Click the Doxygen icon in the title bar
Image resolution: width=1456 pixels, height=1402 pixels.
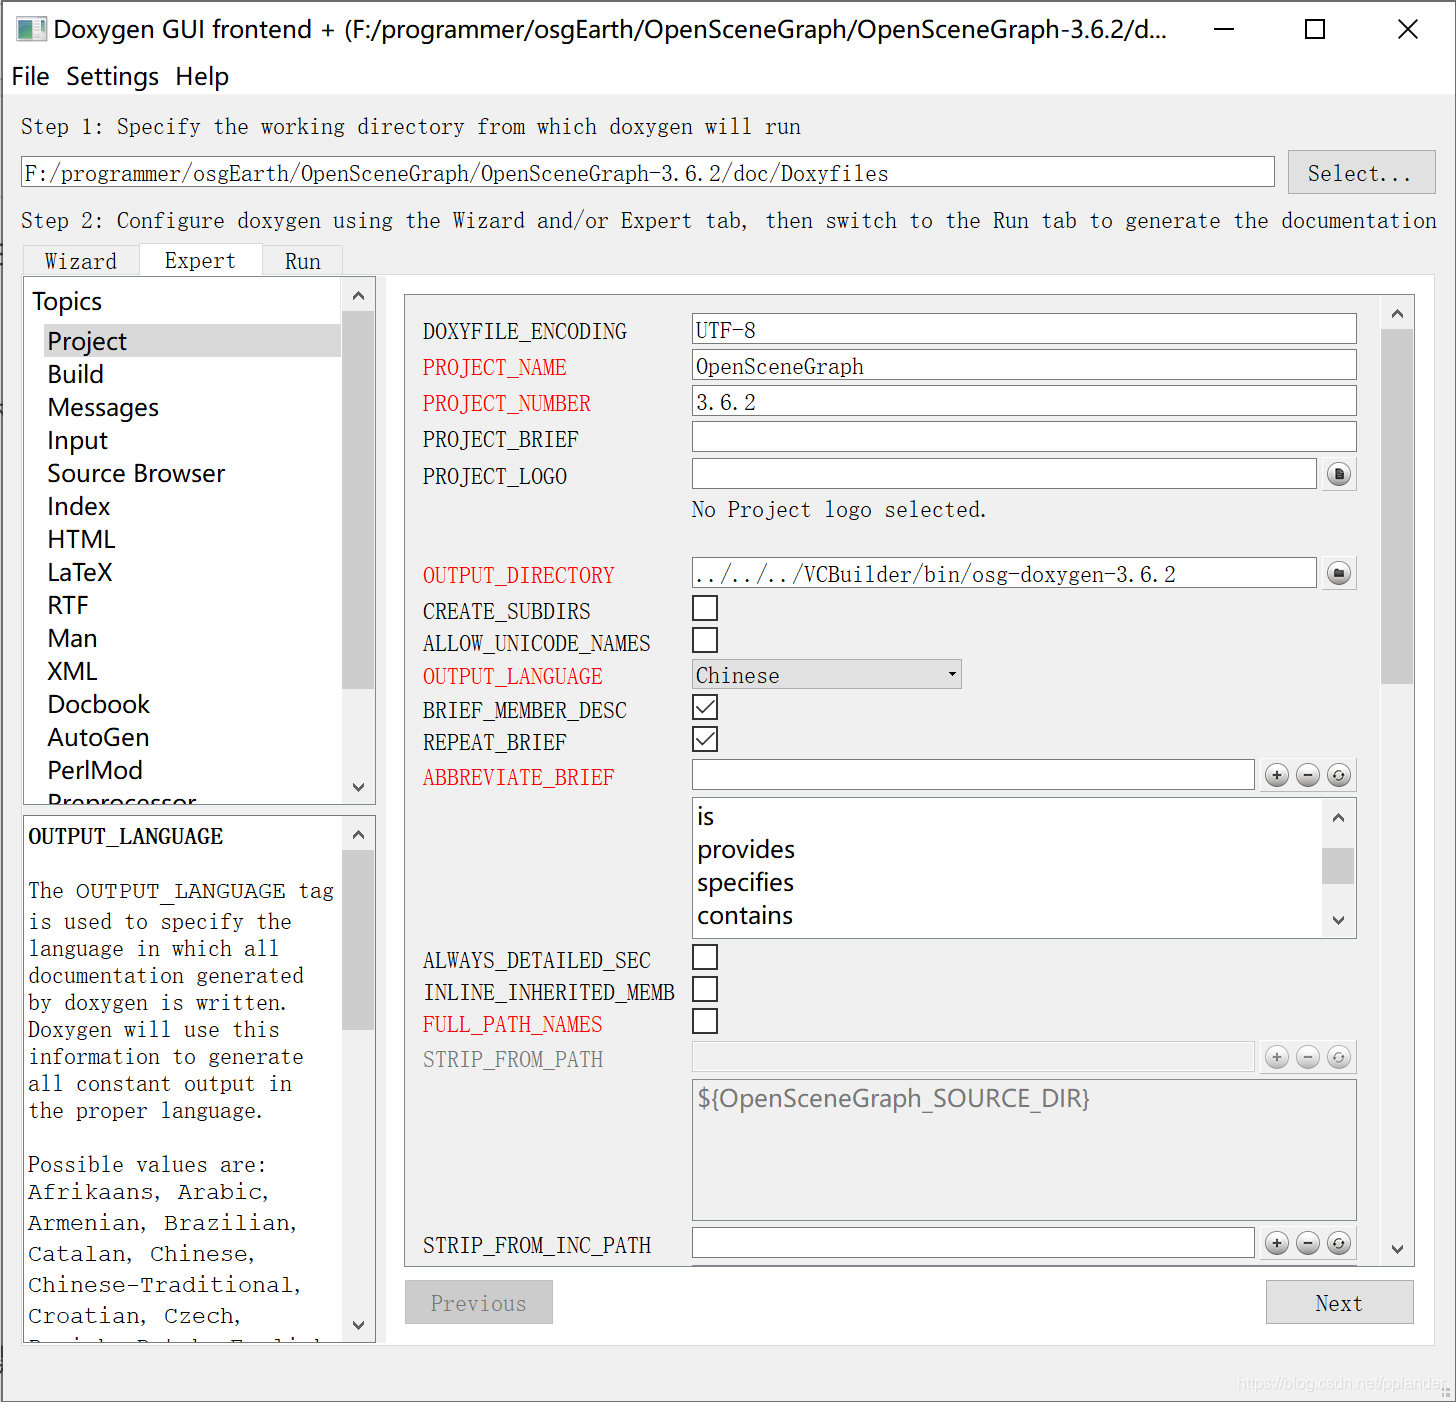tap(30, 29)
